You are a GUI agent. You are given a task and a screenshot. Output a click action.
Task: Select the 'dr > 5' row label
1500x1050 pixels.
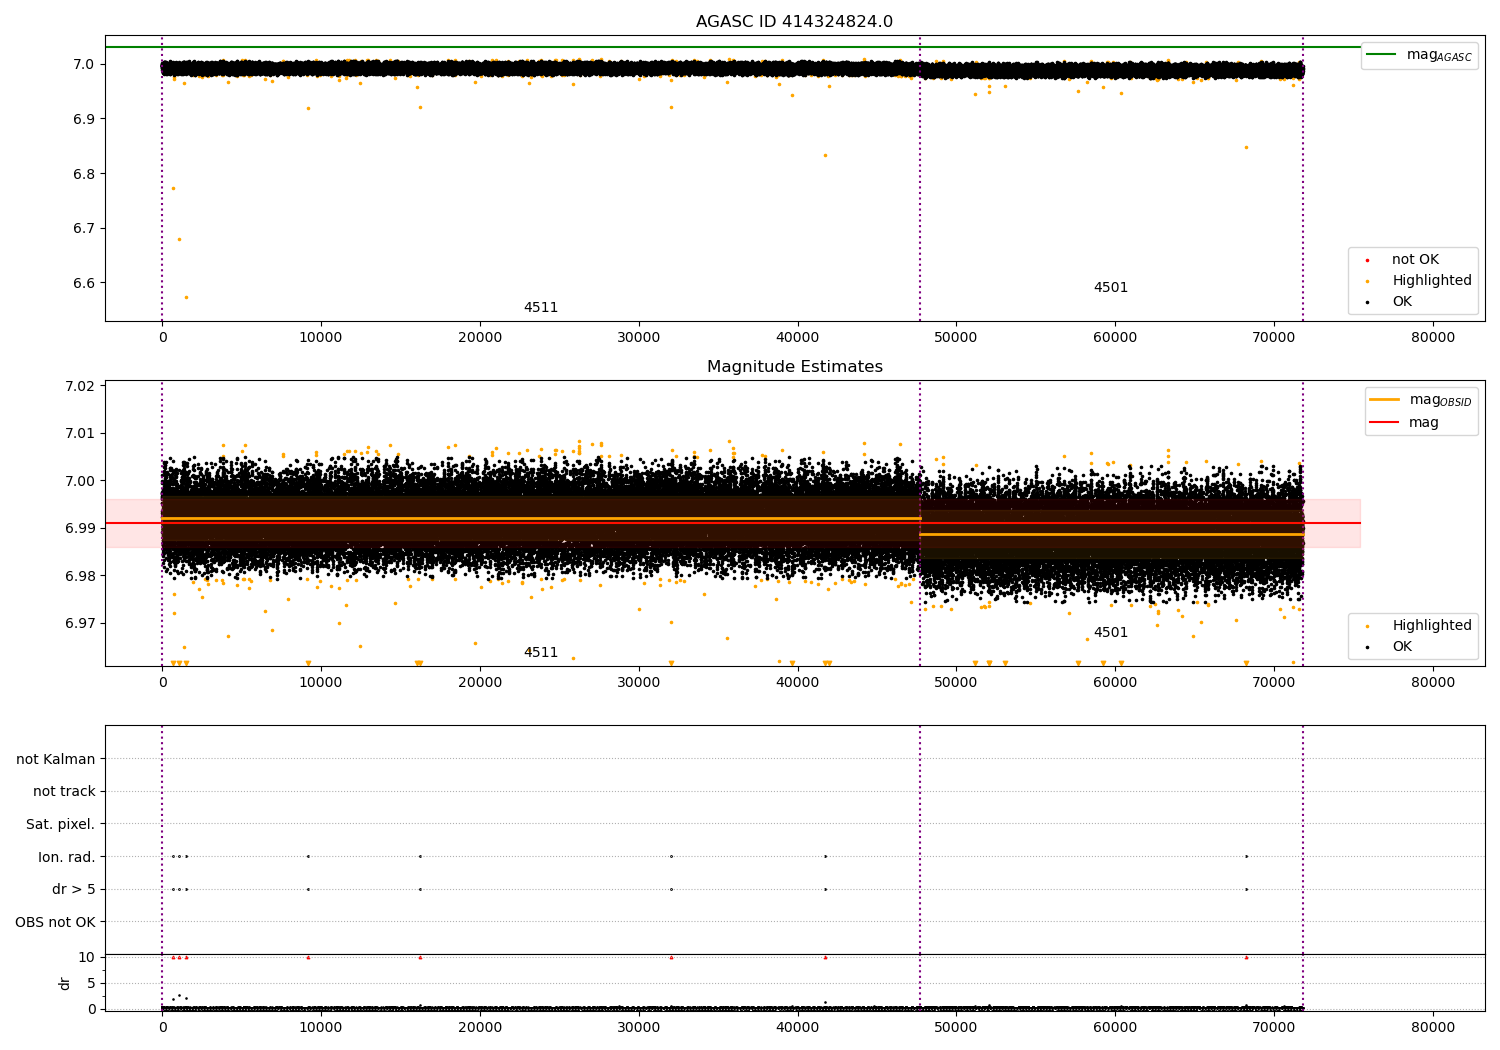(x=74, y=890)
